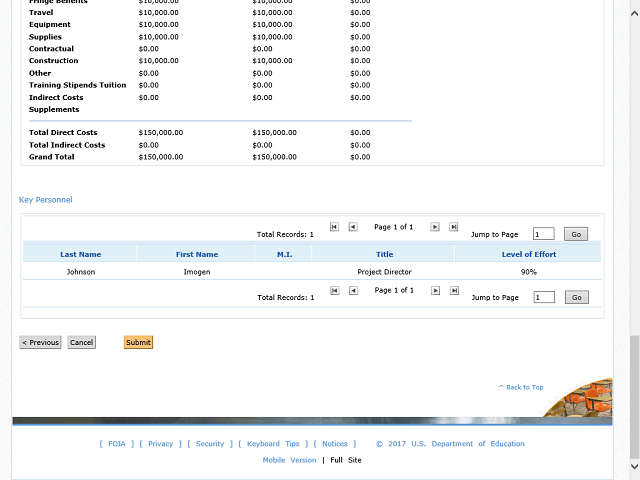Click the Equipment row label
This screenshot has height=480, width=640.
pyautogui.click(x=49, y=24)
